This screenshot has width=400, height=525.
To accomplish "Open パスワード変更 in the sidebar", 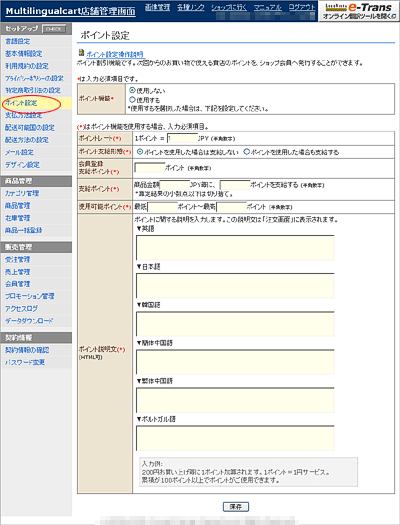I will pyautogui.click(x=25, y=362).
